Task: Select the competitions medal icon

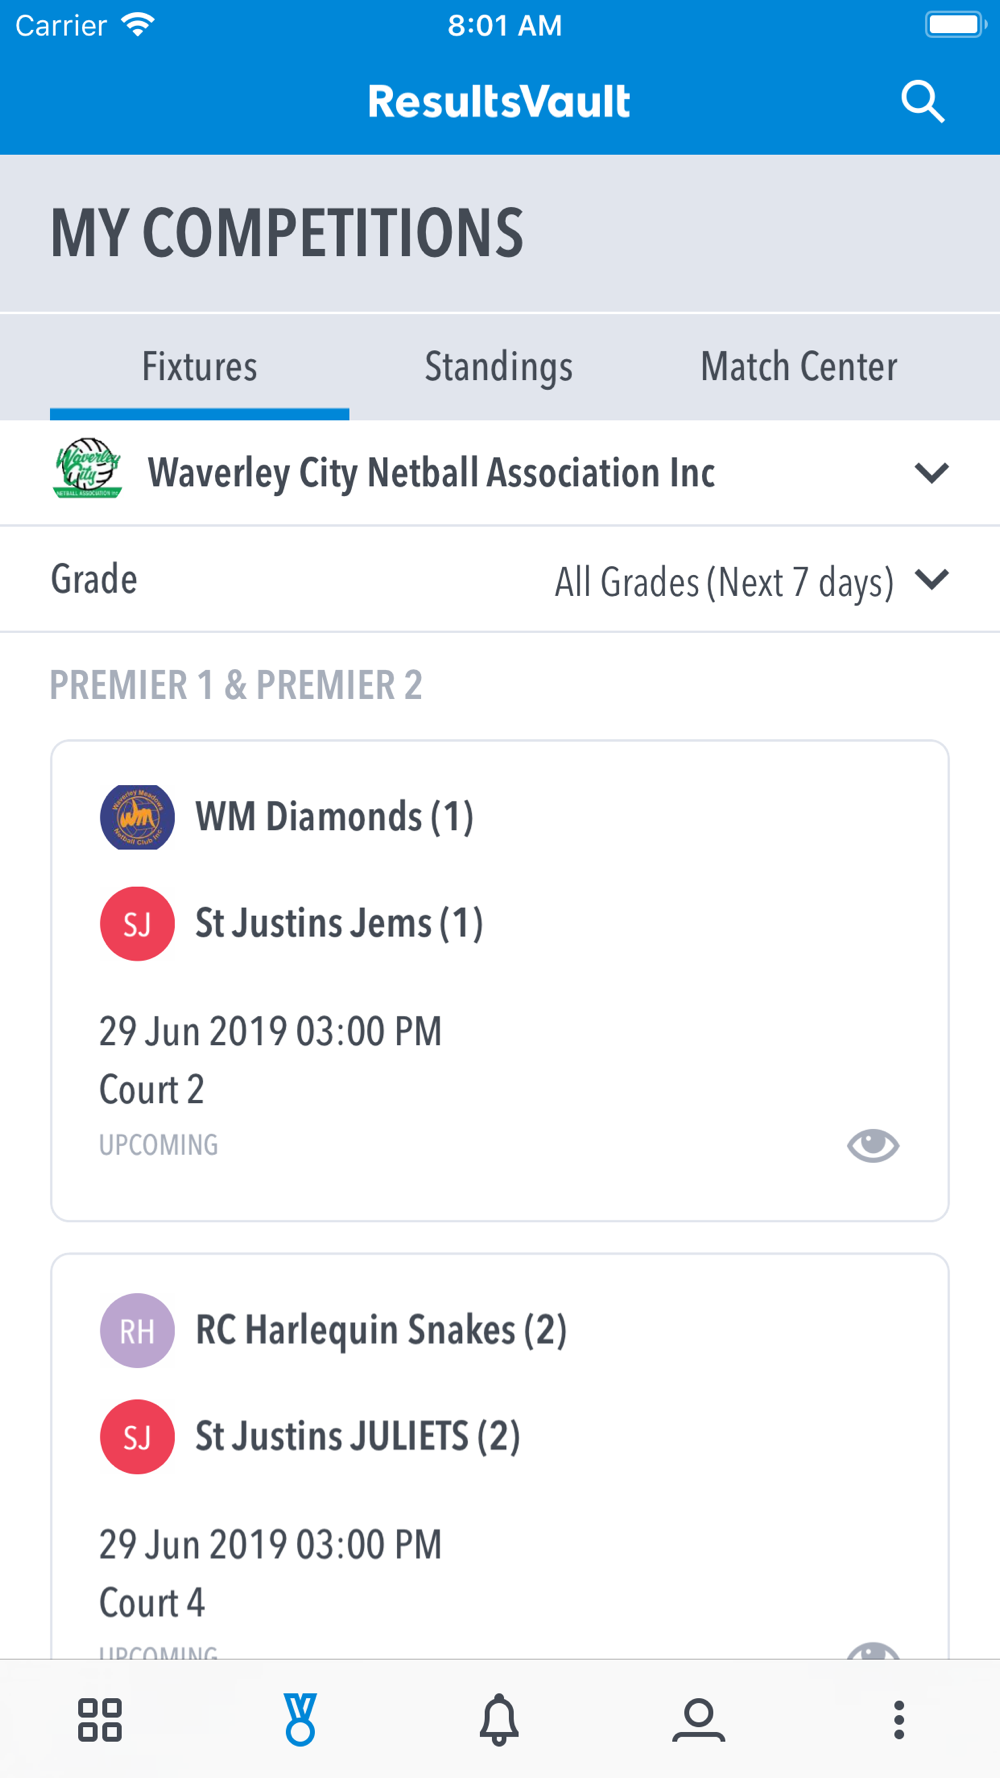Action: (x=300, y=1720)
